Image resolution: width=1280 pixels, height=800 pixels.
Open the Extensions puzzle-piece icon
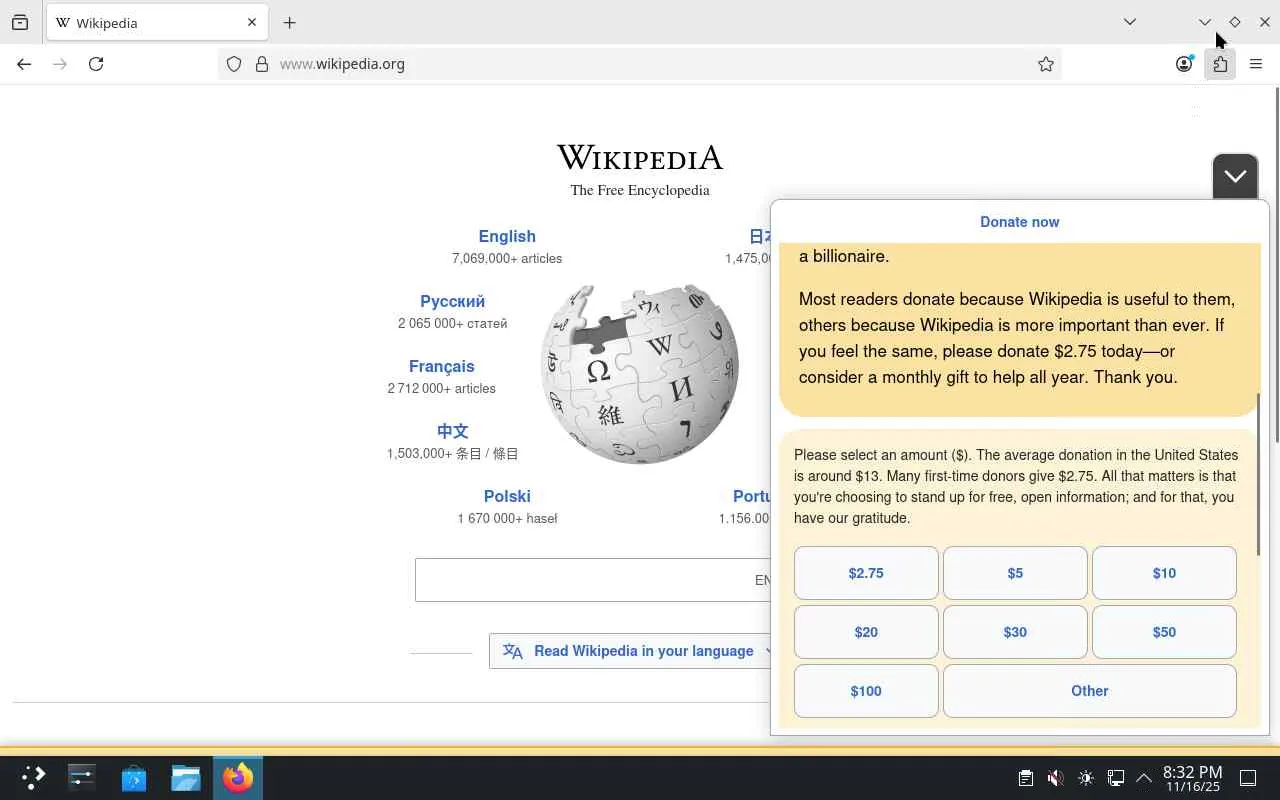pos(1220,64)
